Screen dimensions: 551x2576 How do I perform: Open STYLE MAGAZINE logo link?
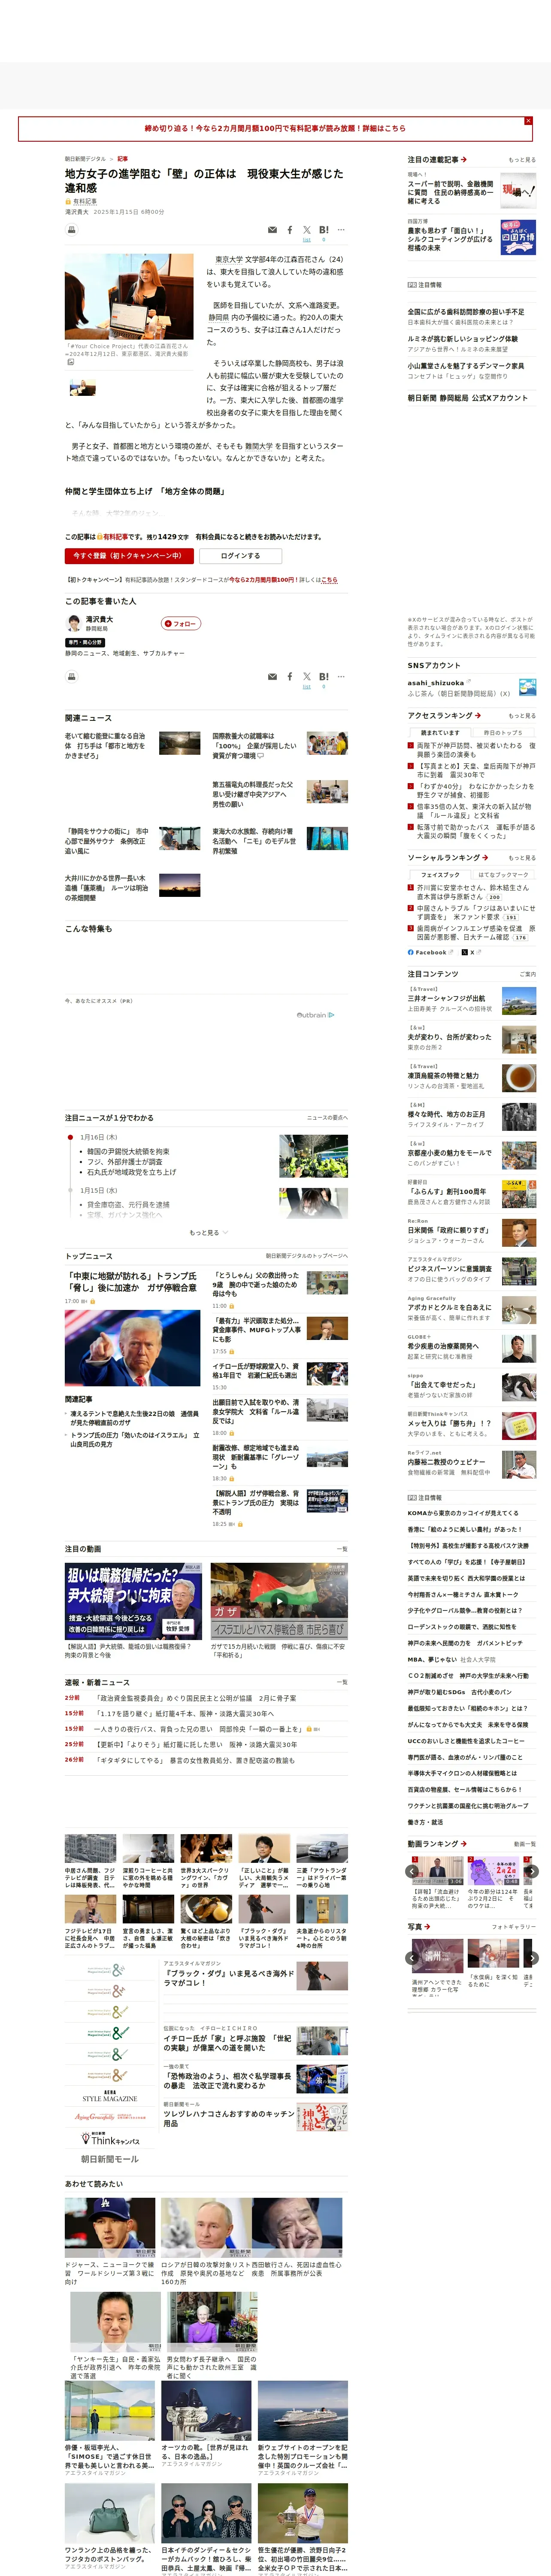tap(109, 2097)
